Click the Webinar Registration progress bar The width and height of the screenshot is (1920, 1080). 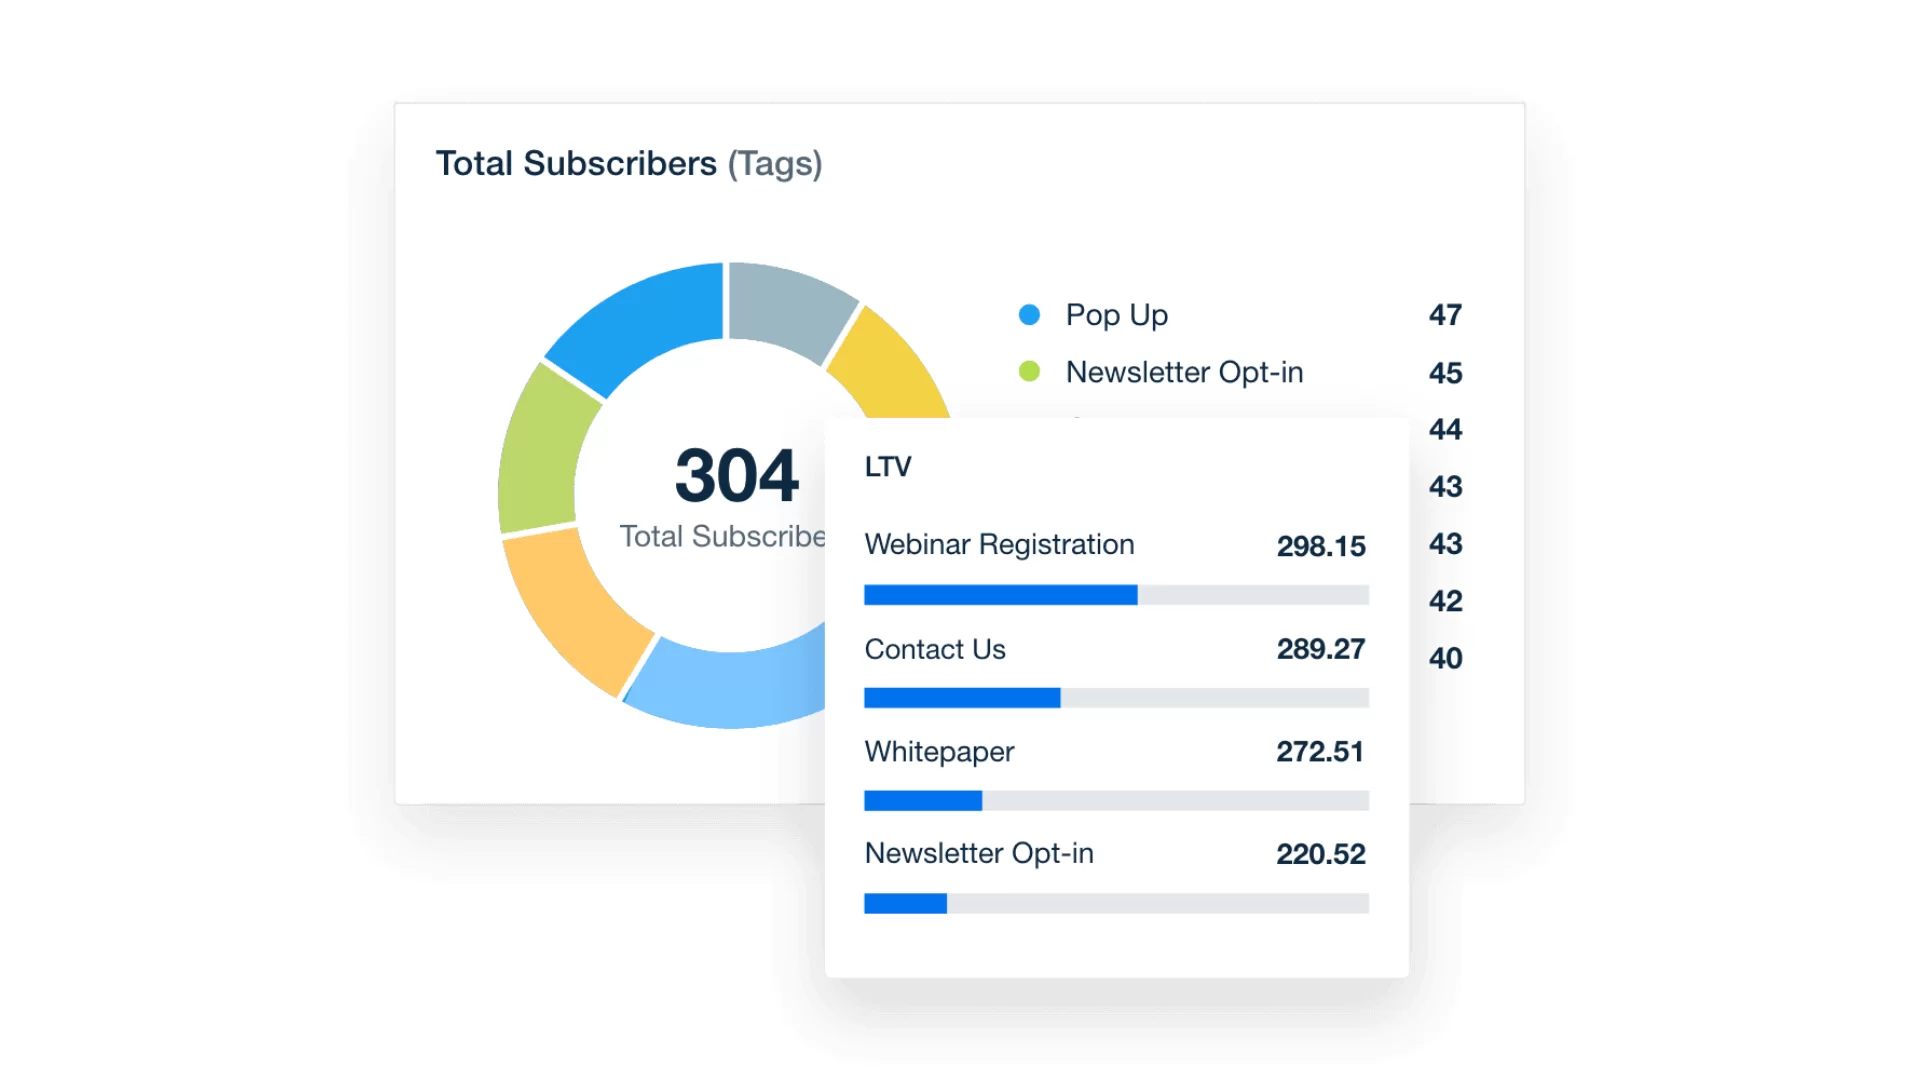pos(1116,595)
